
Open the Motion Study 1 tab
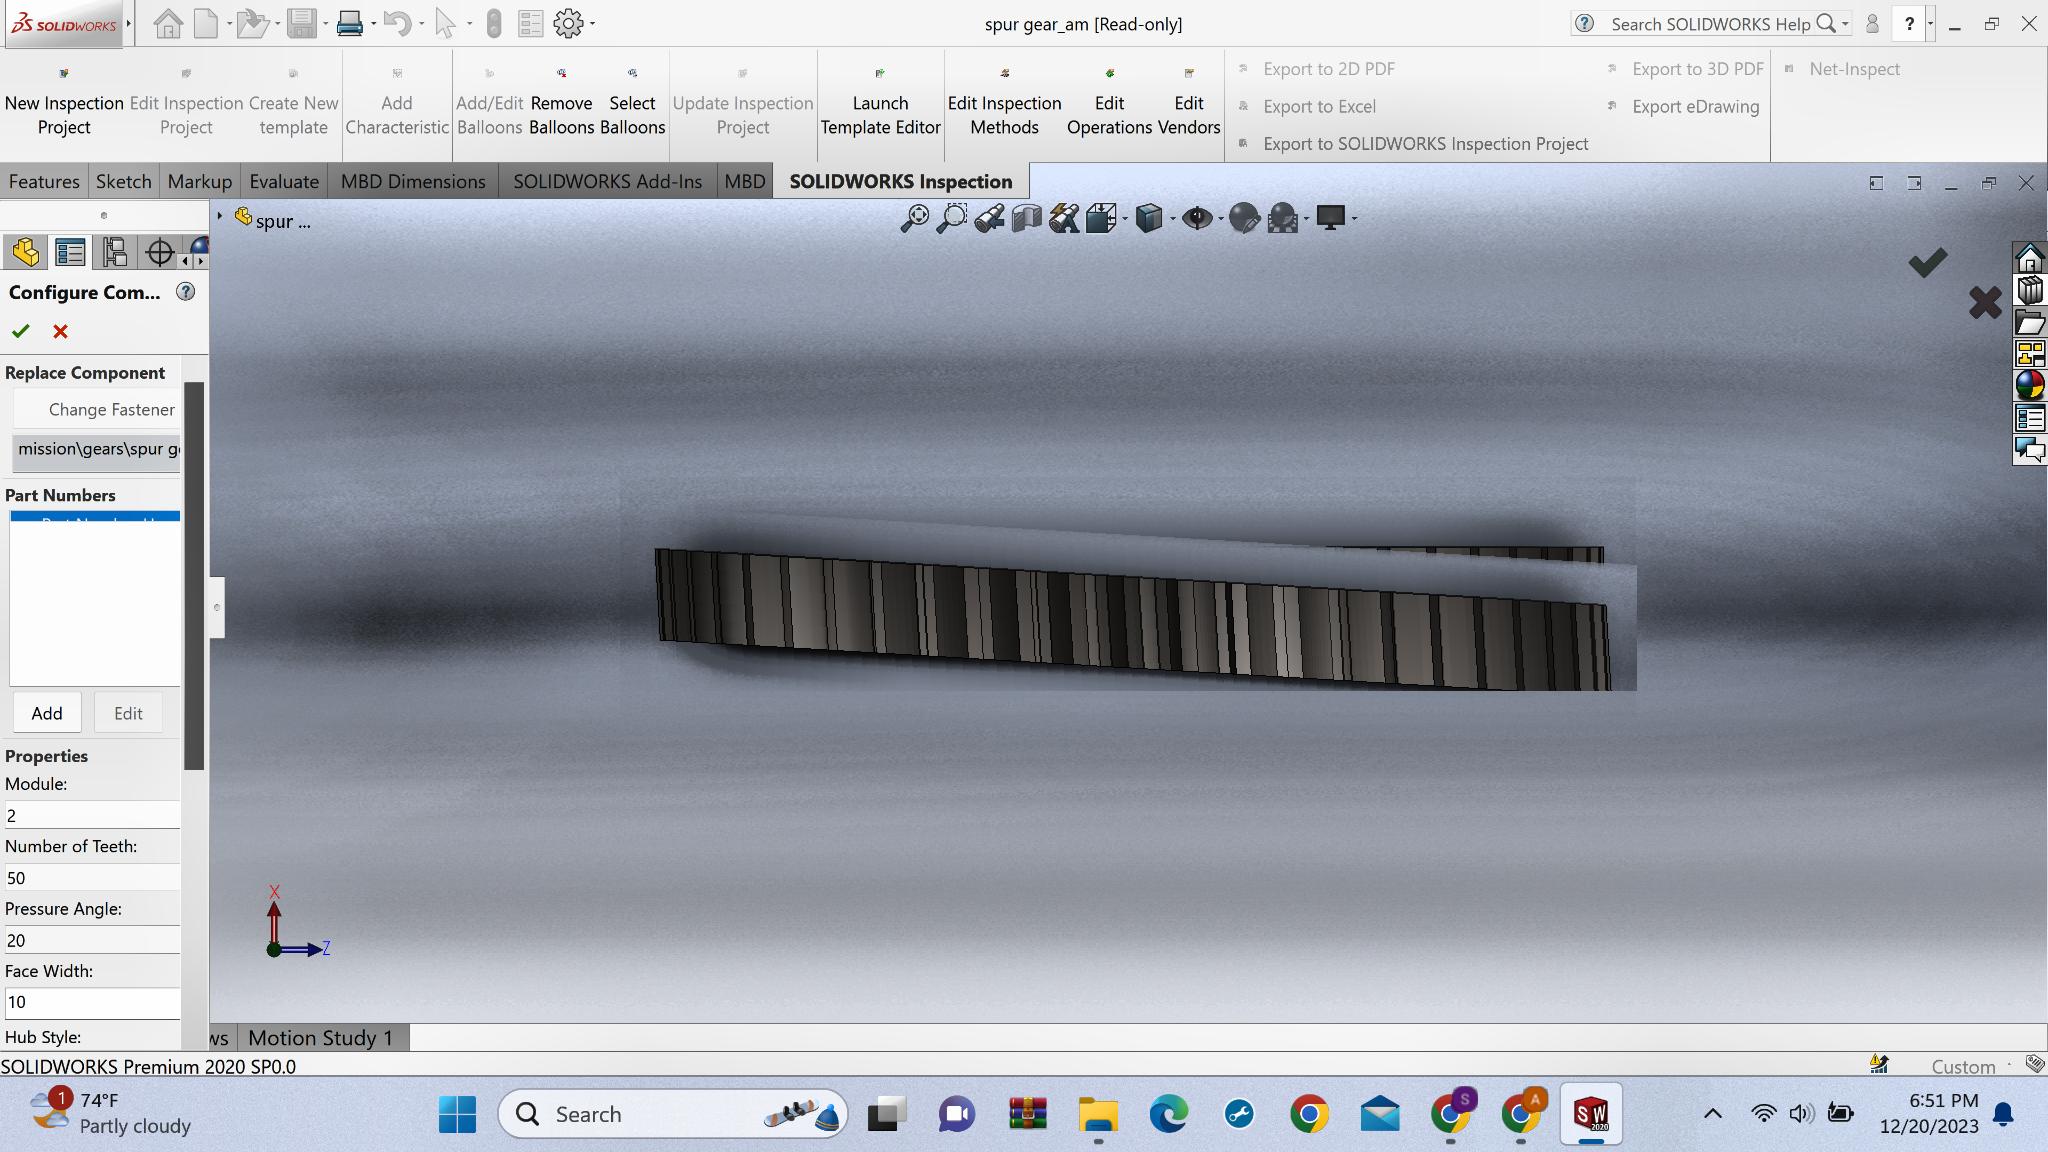point(321,1038)
